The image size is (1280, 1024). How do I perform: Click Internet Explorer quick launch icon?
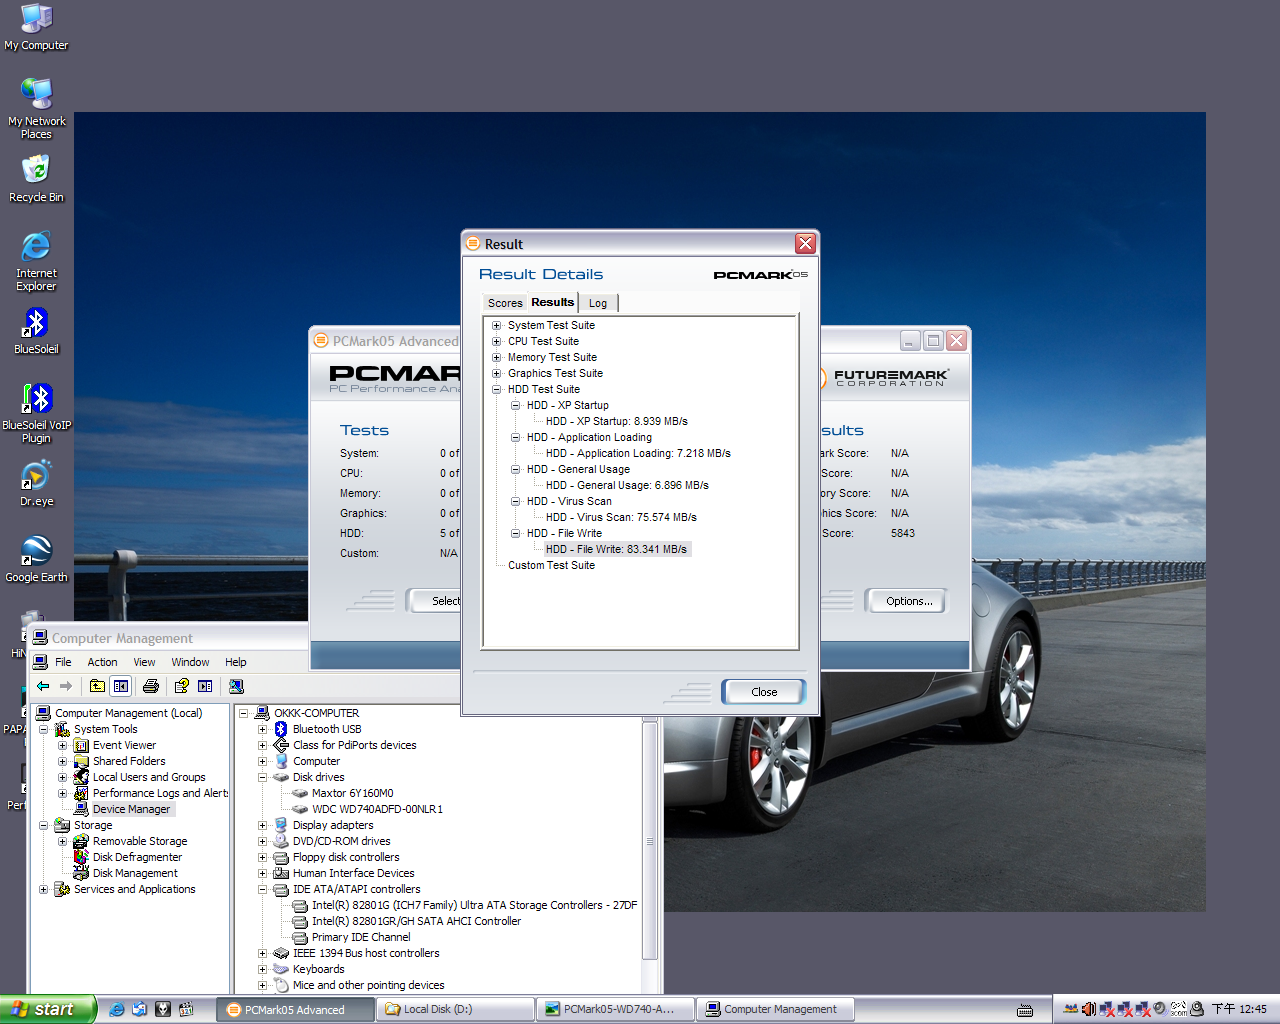point(116,1009)
